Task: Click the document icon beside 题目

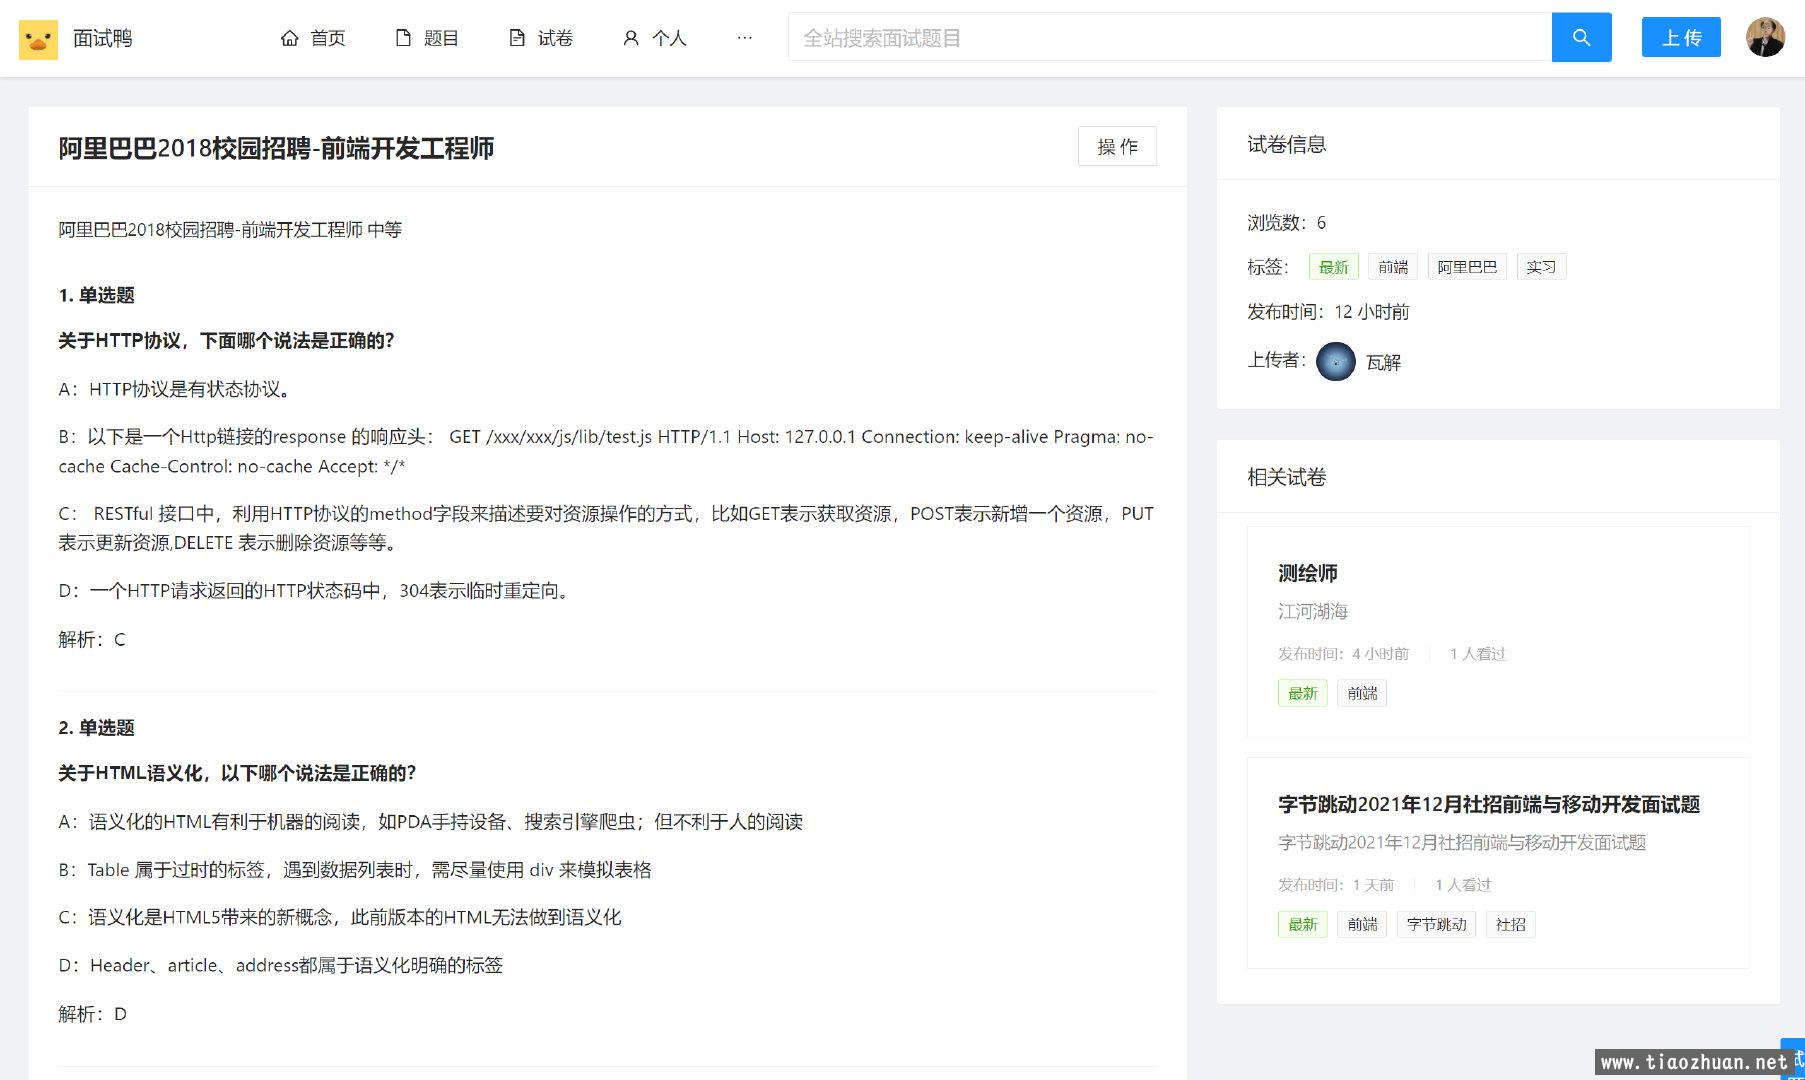Action: click(403, 38)
